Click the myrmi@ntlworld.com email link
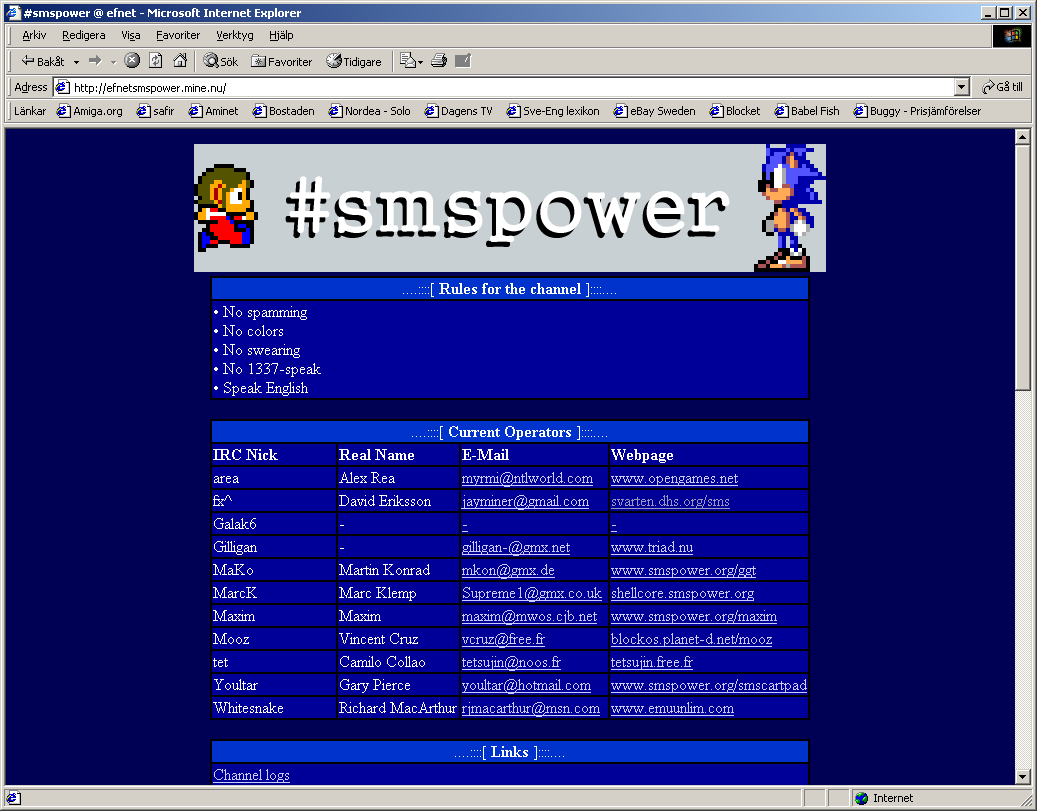 (527, 478)
